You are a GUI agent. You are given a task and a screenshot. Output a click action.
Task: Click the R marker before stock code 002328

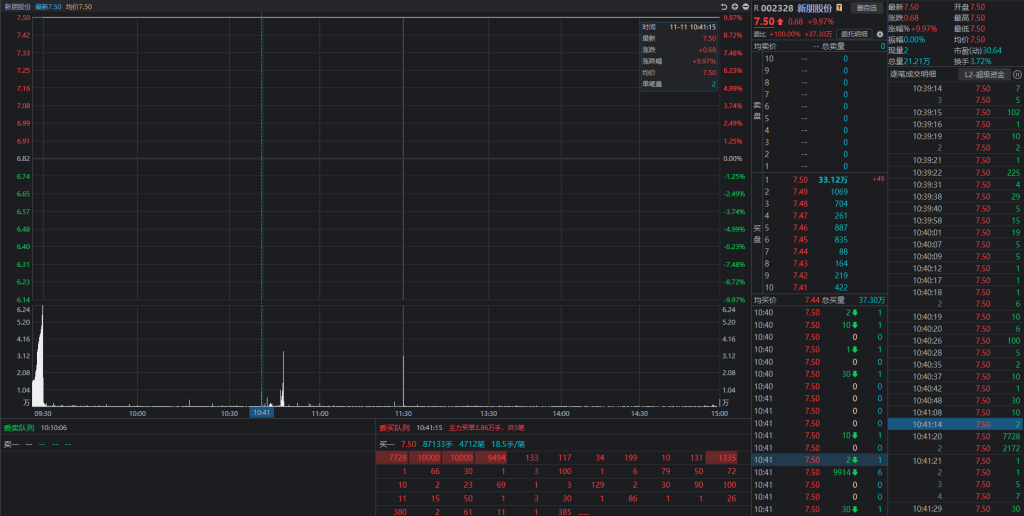coord(756,8)
